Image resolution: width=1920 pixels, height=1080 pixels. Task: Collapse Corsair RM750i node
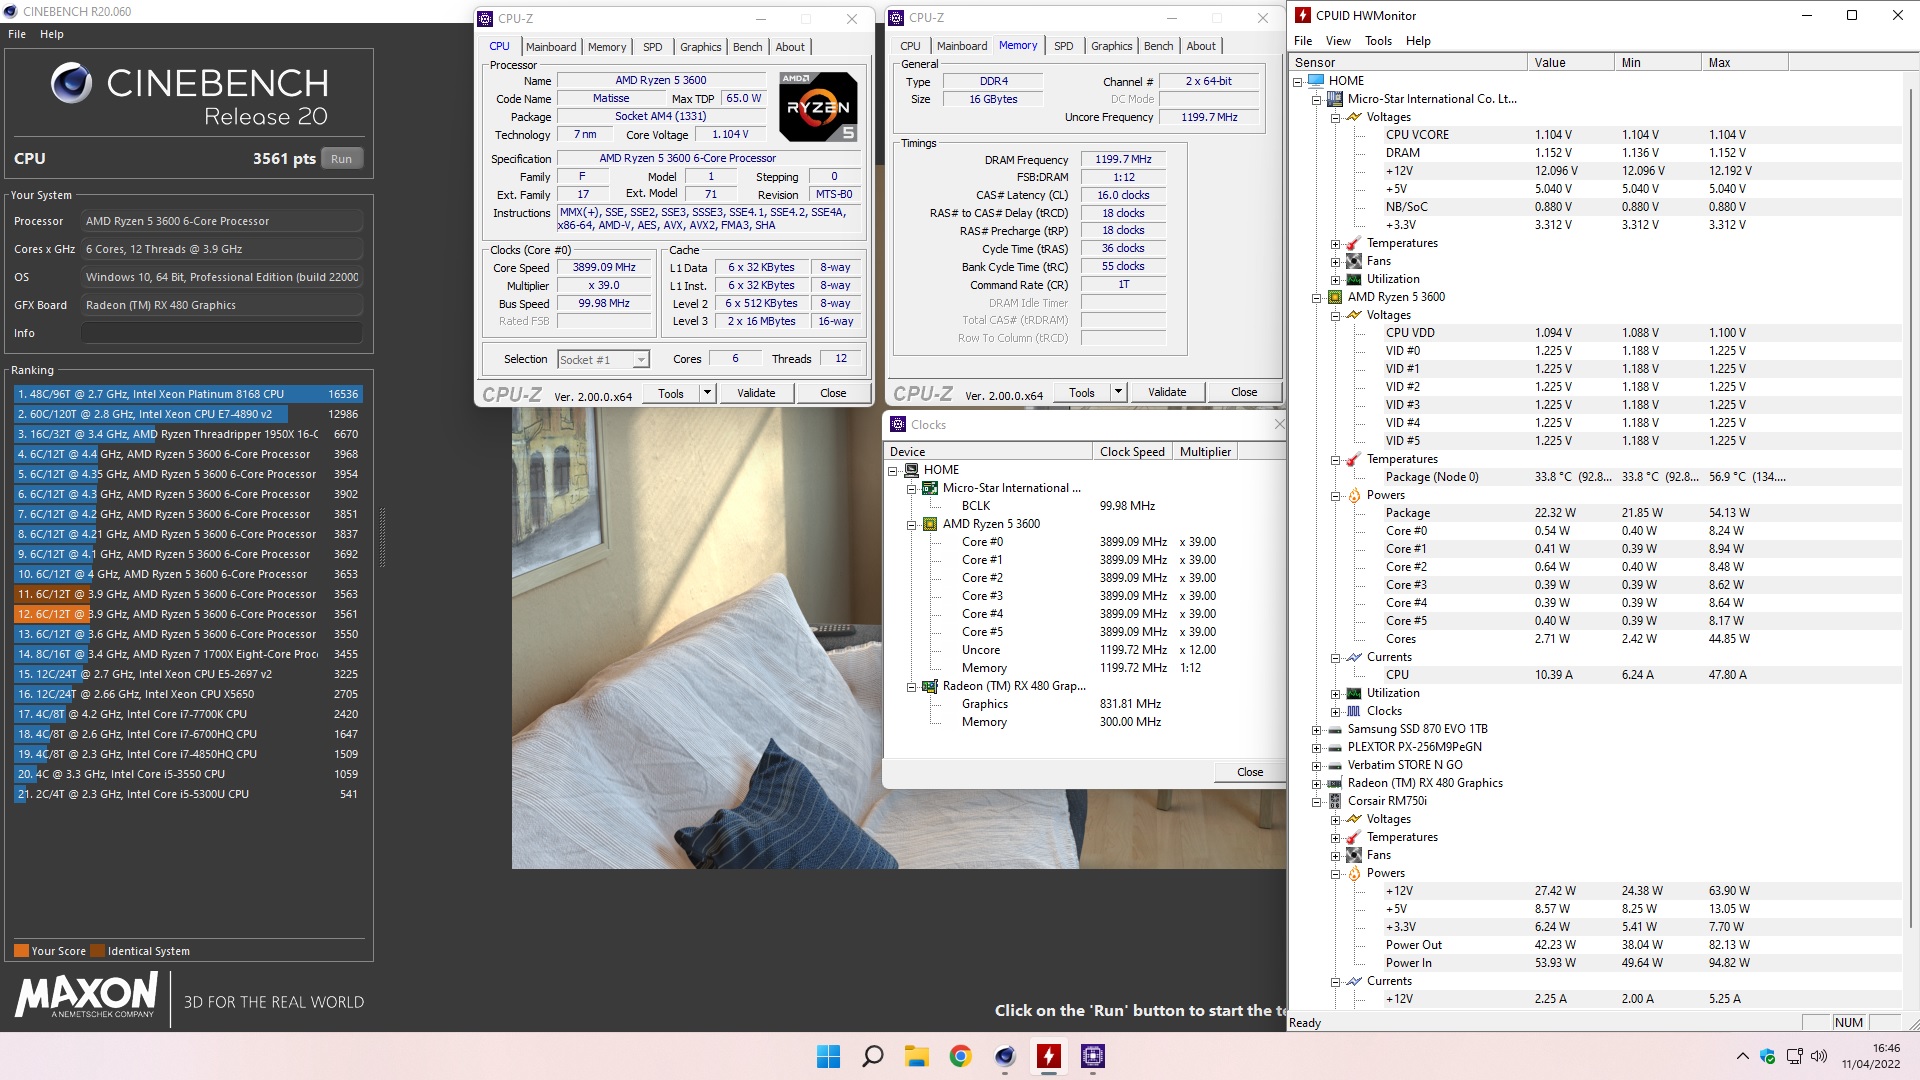coord(1317,802)
